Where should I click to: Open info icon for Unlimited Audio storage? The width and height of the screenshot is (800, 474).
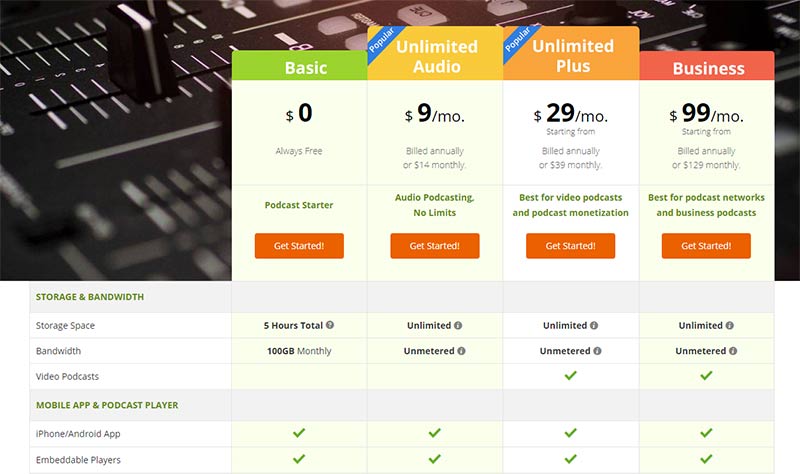(458, 326)
